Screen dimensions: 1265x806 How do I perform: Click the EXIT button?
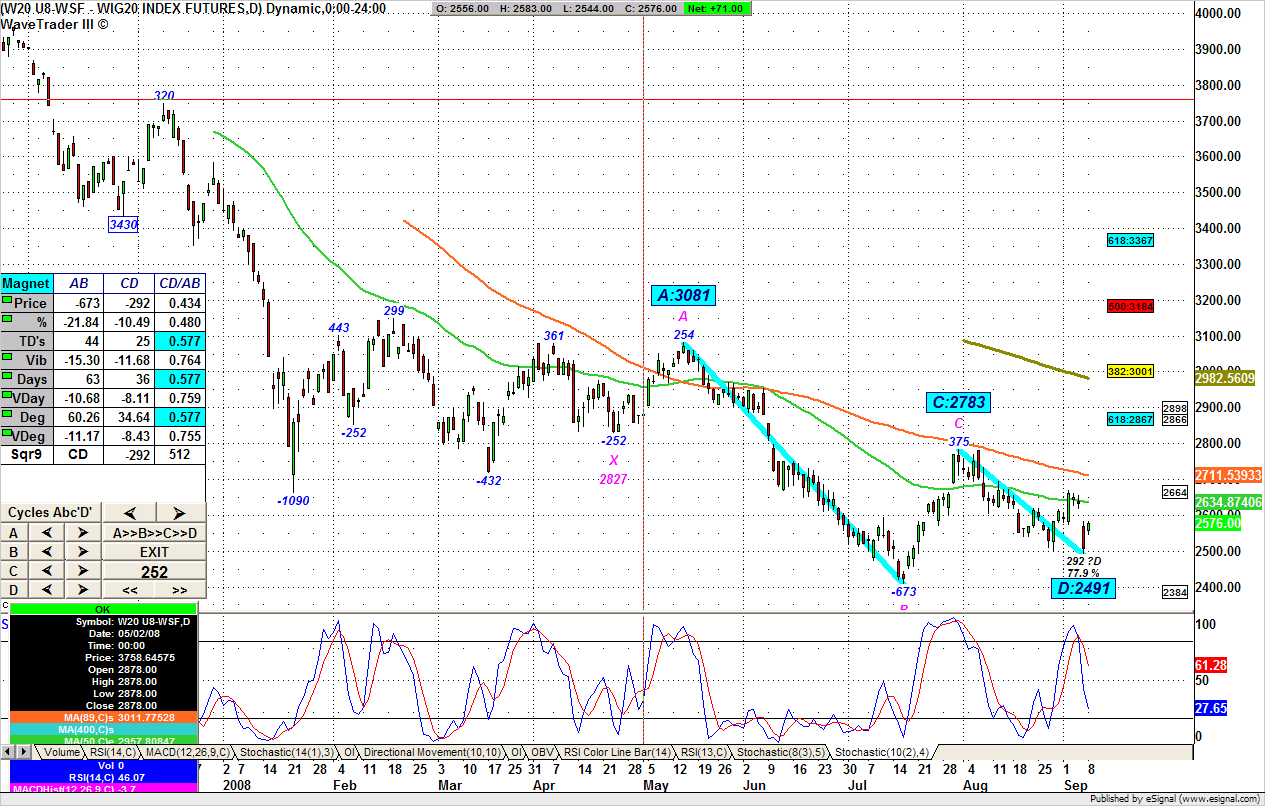pyautogui.click(x=155, y=551)
